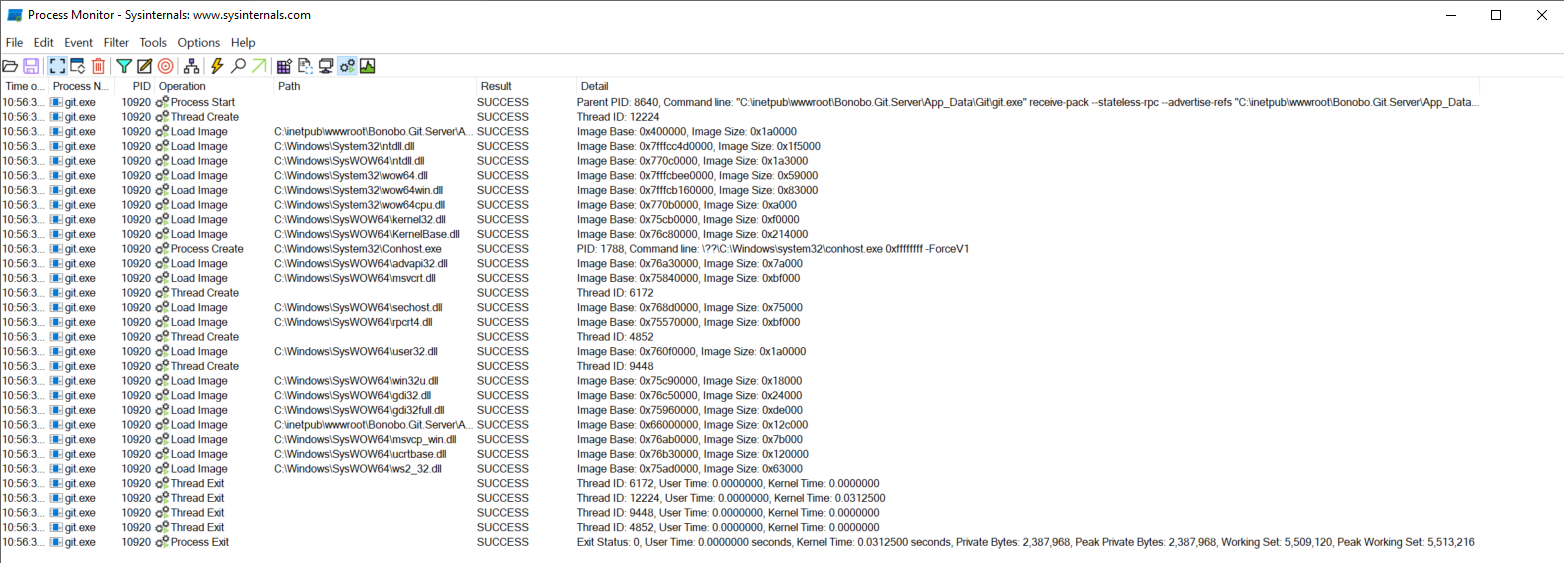Viewport: 1564px width, 563px height.
Task: Click the Process Monitor app icon in title bar
Action: point(15,15)
